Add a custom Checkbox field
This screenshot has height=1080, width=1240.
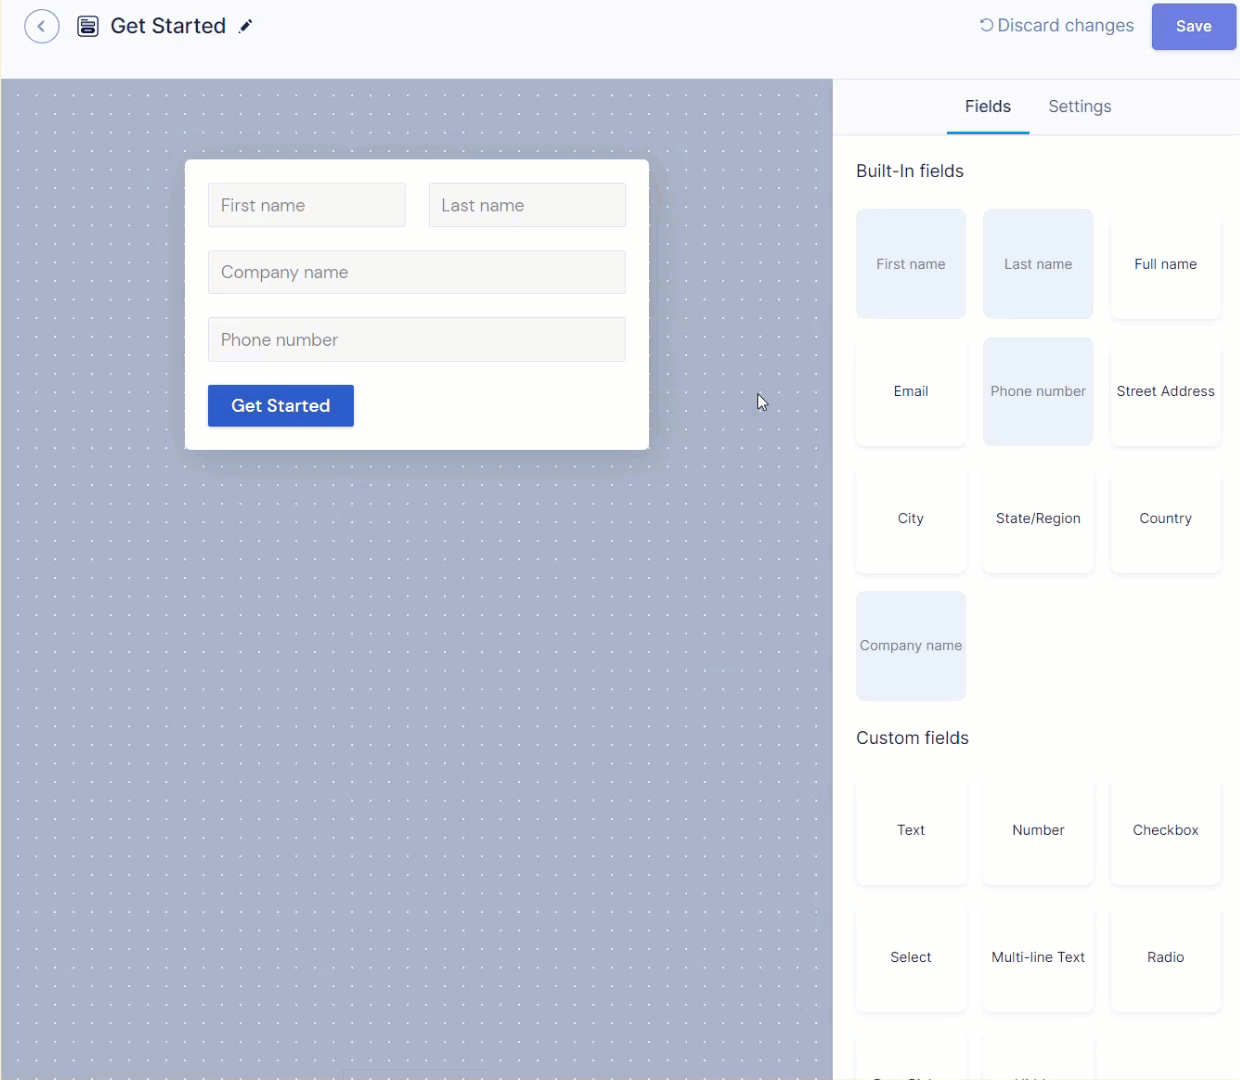(x=1165, y=830)
